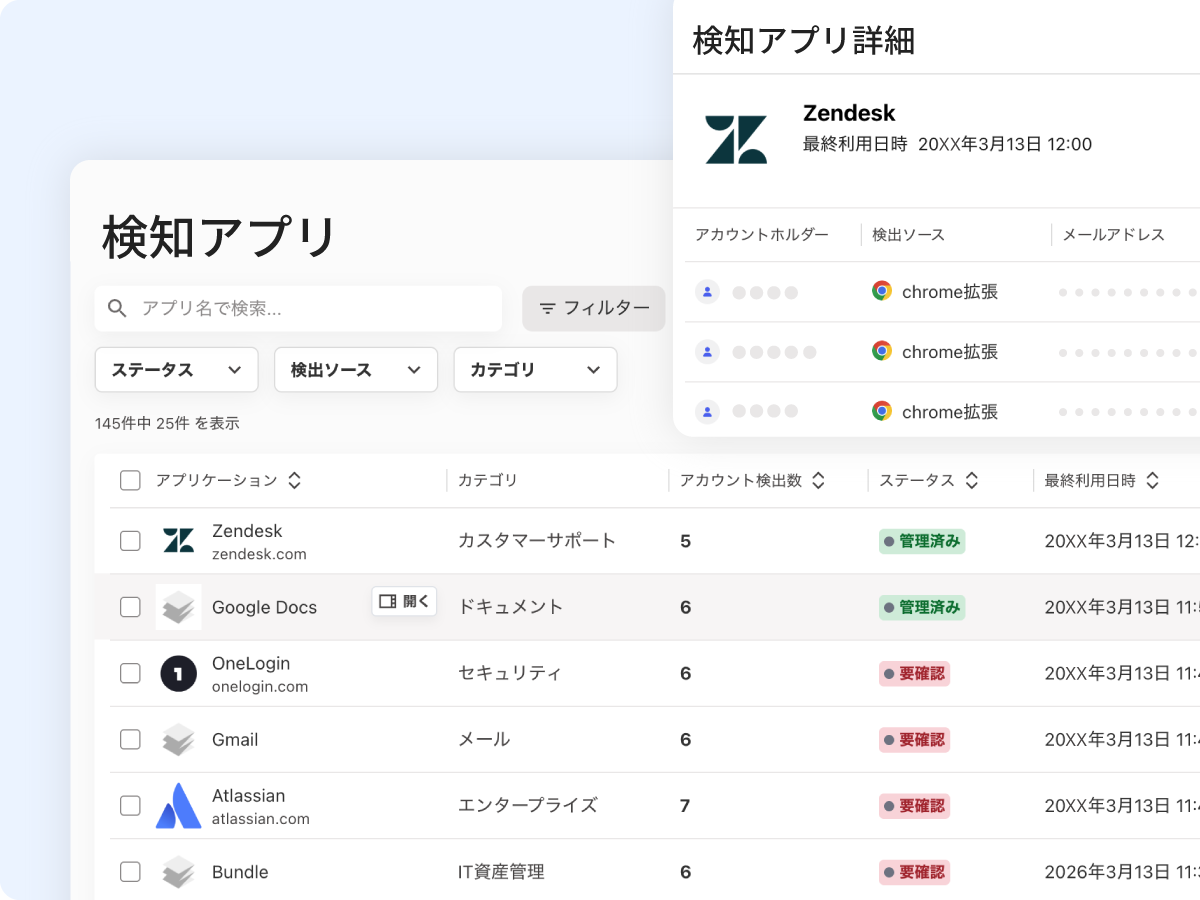Click the Gmail placeholder app icon

179,740
